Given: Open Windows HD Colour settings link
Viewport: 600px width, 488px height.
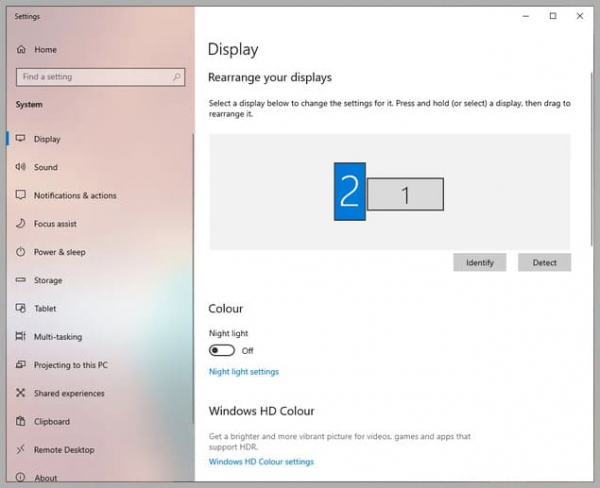Looking at the screenshot, I should 261,462.
